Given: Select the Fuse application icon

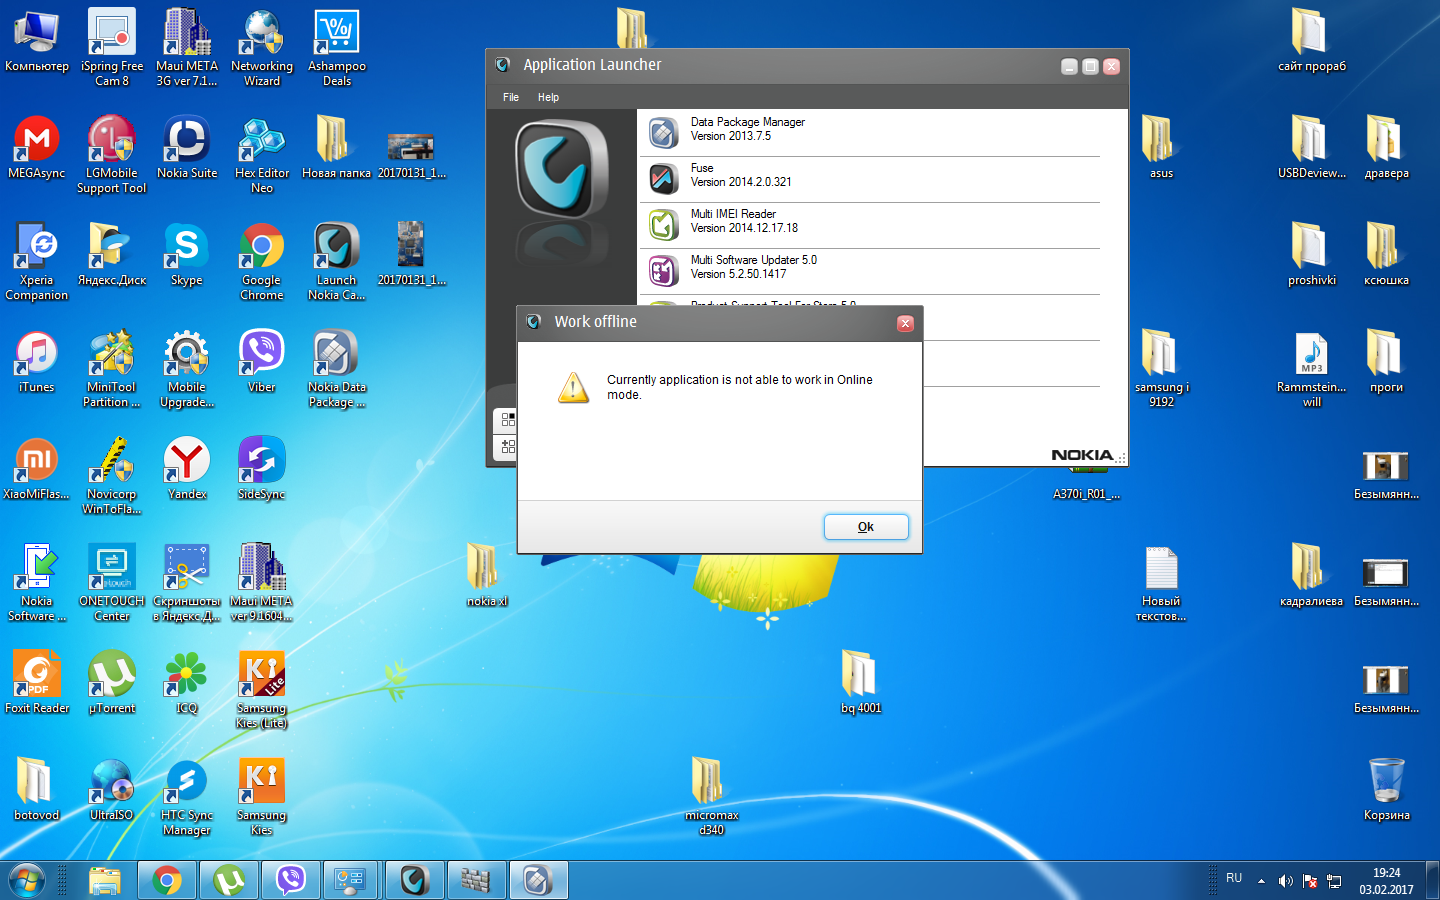Looking at the screenshot, I should tap(663, 178).
